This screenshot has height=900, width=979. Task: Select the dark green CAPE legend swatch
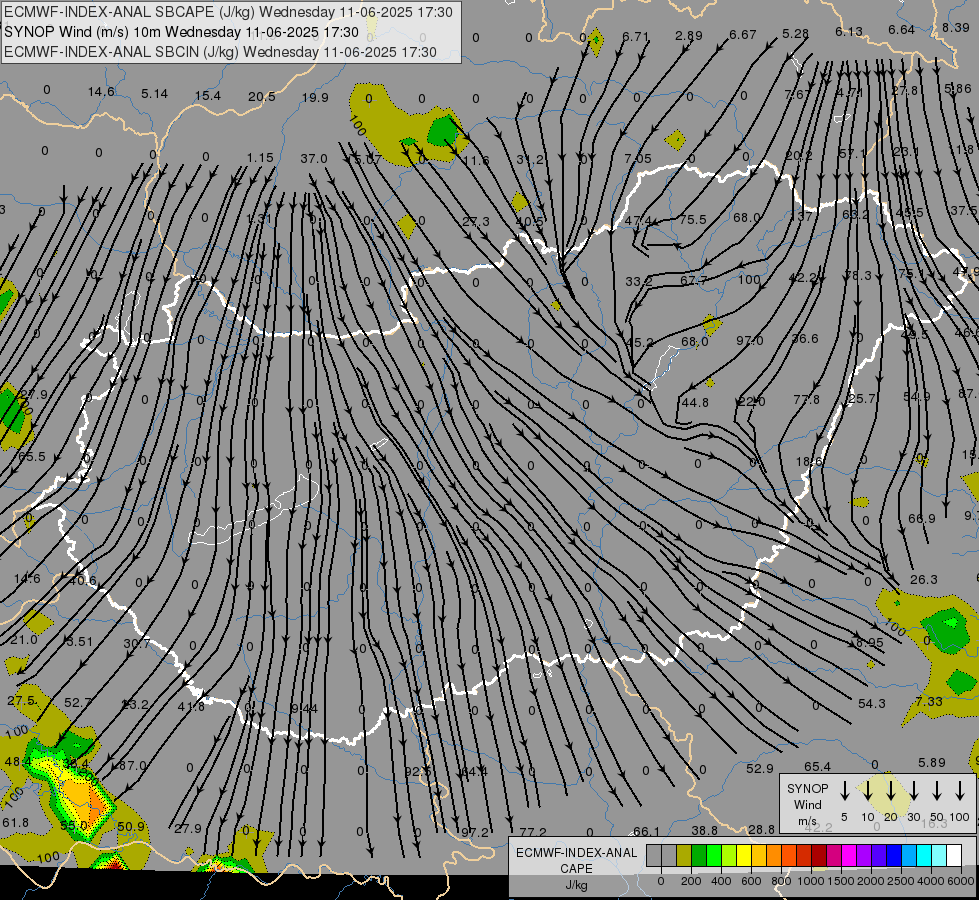coord(699,856)
